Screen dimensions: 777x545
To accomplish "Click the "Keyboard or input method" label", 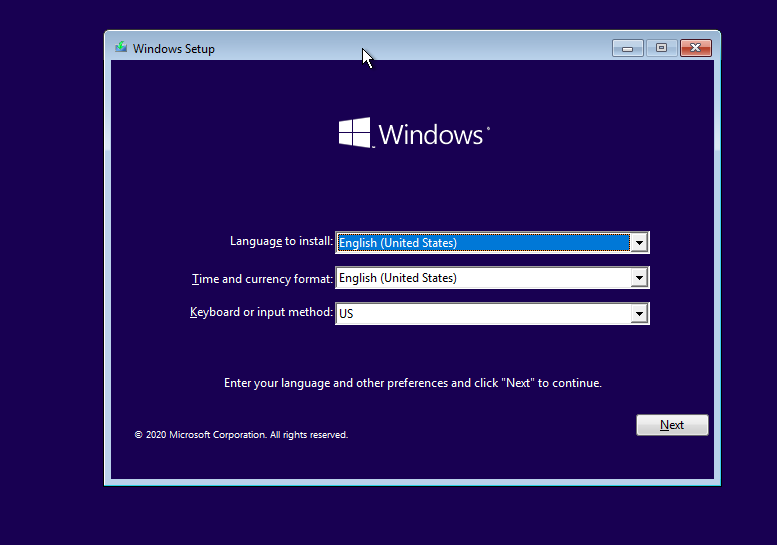I will click(x=261, y=313).
